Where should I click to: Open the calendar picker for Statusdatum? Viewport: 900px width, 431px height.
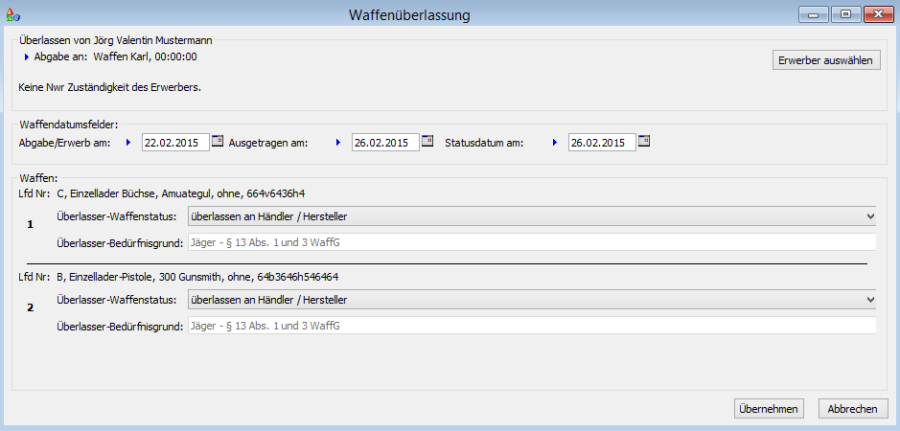coord(644,142)
